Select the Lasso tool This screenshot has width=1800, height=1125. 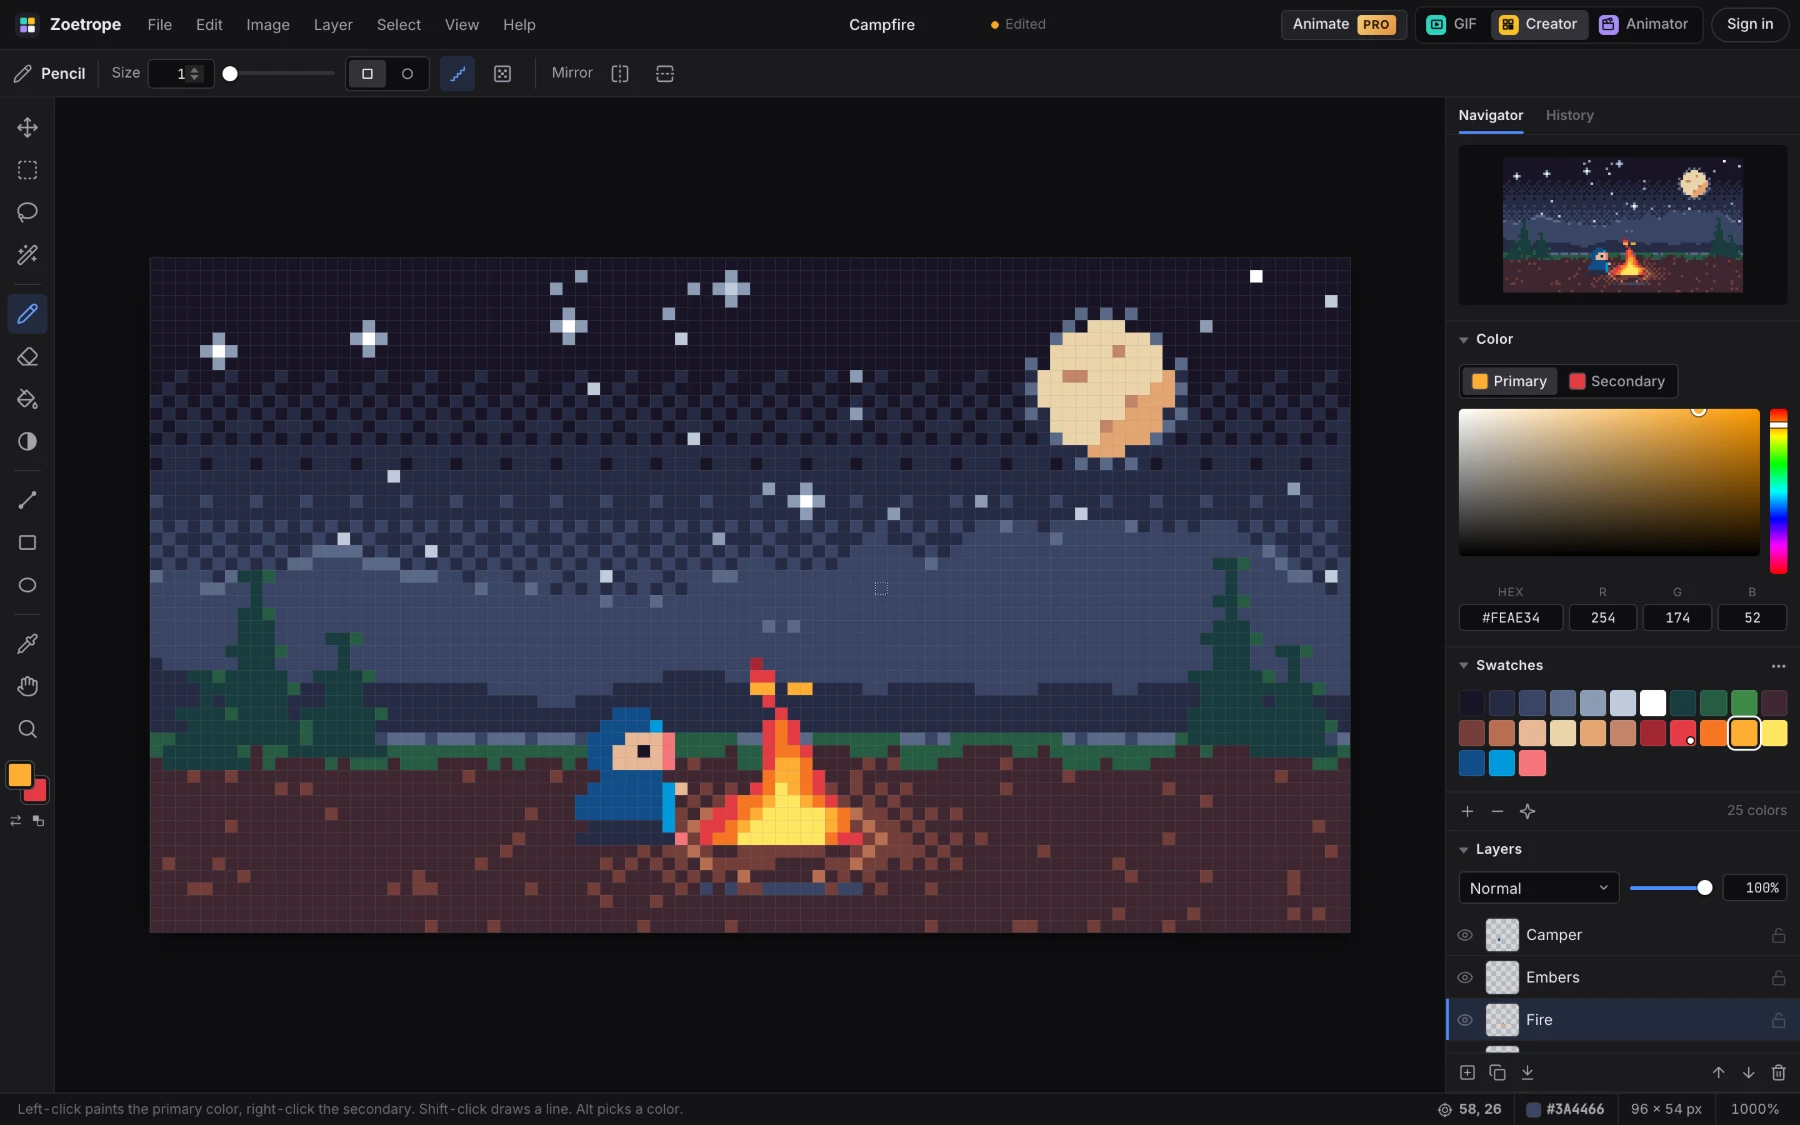[27, 212]
